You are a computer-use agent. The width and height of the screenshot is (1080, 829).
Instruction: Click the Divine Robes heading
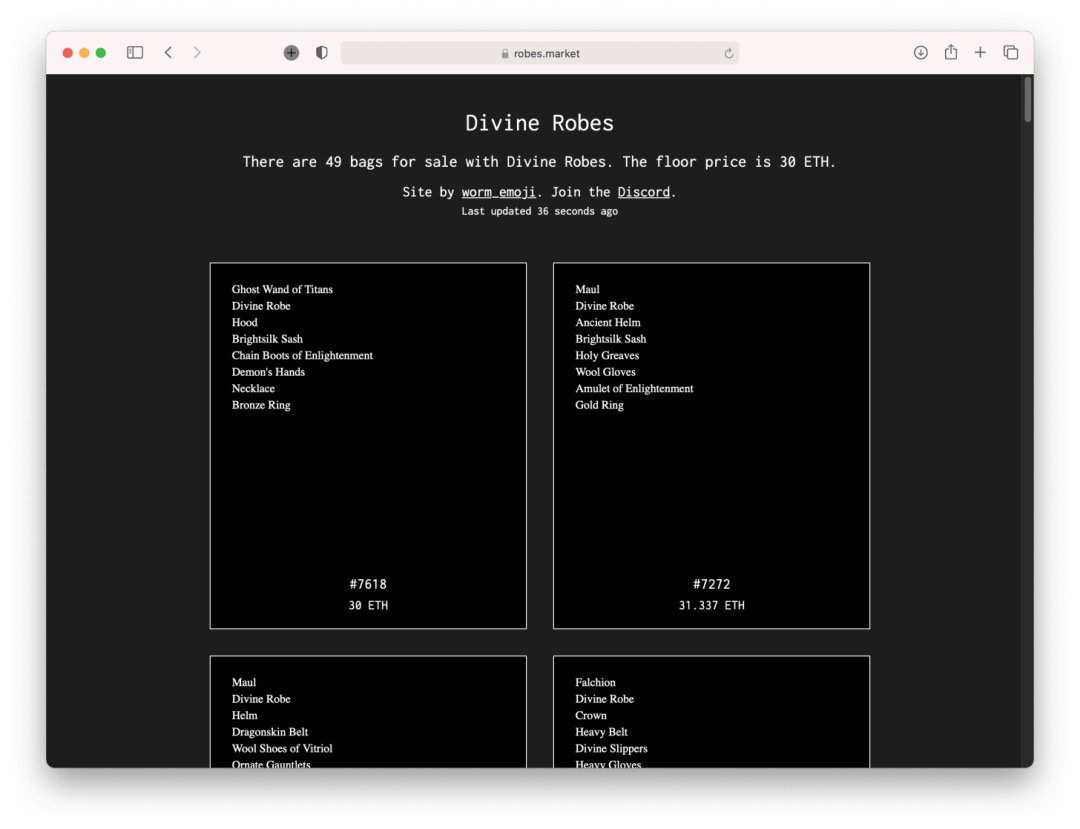539,123
